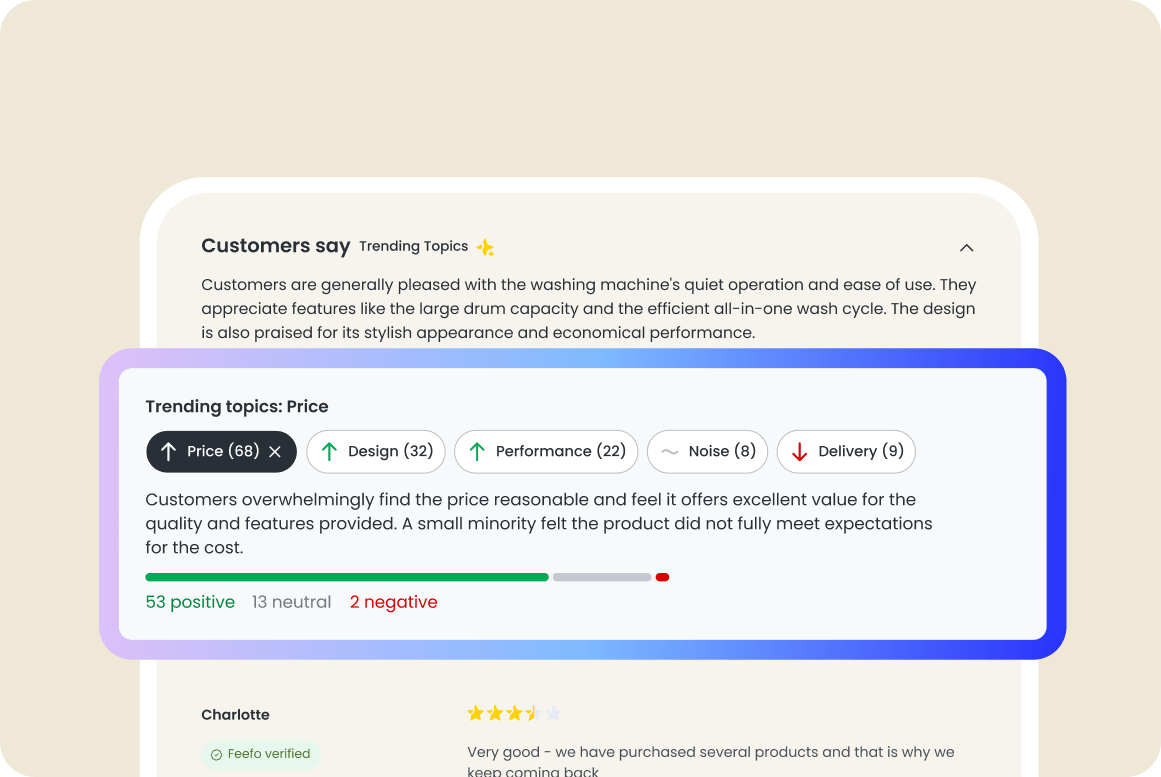Screen dimensions: 1161x777
Task: Click the red negative sentiment bar segment
Action: pyautogui.click(x=663, y=577)
